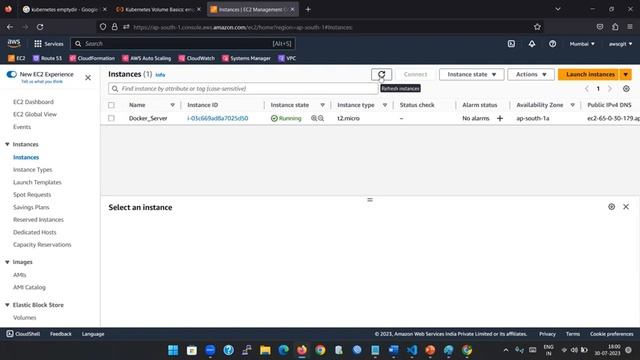Select the Docker_Server row checkbox

tap(111, 118)
